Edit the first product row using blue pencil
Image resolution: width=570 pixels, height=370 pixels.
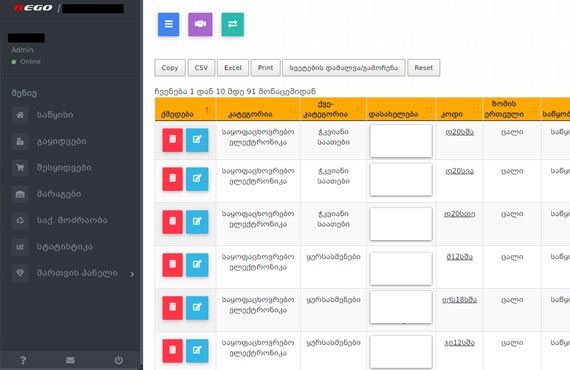[197, 140]
